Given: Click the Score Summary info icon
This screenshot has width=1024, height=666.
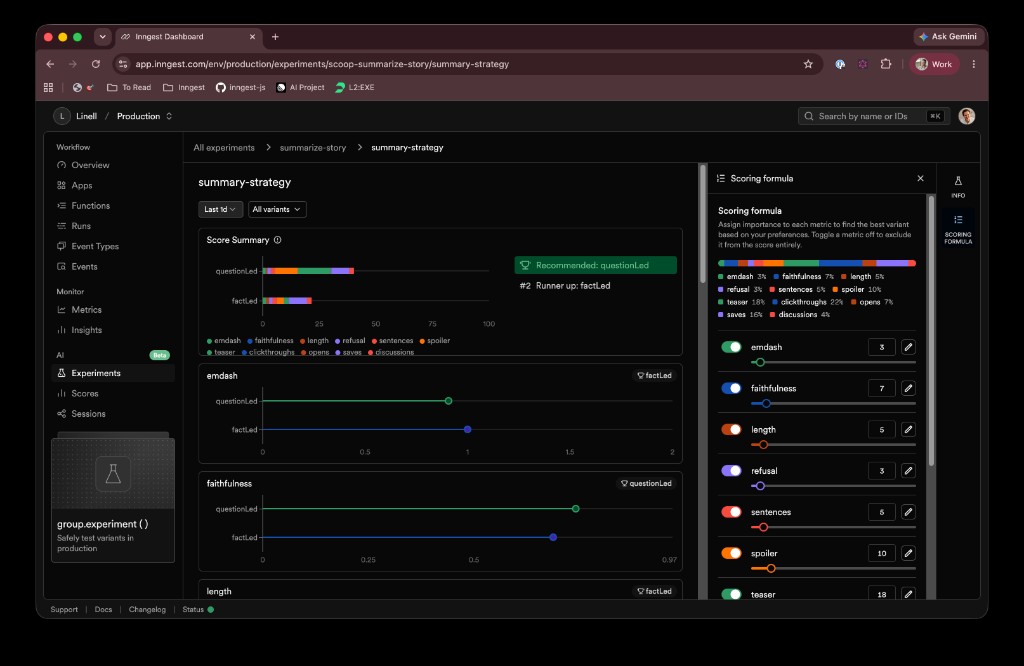Looking at the screenshot, I should (x=278, y=240).
